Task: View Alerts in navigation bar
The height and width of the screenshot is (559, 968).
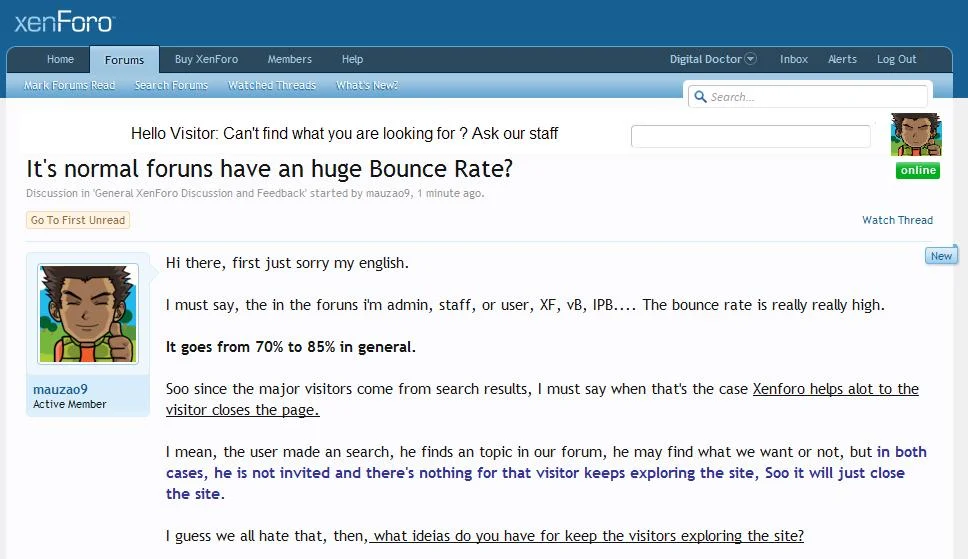Action: click(842, 59)
